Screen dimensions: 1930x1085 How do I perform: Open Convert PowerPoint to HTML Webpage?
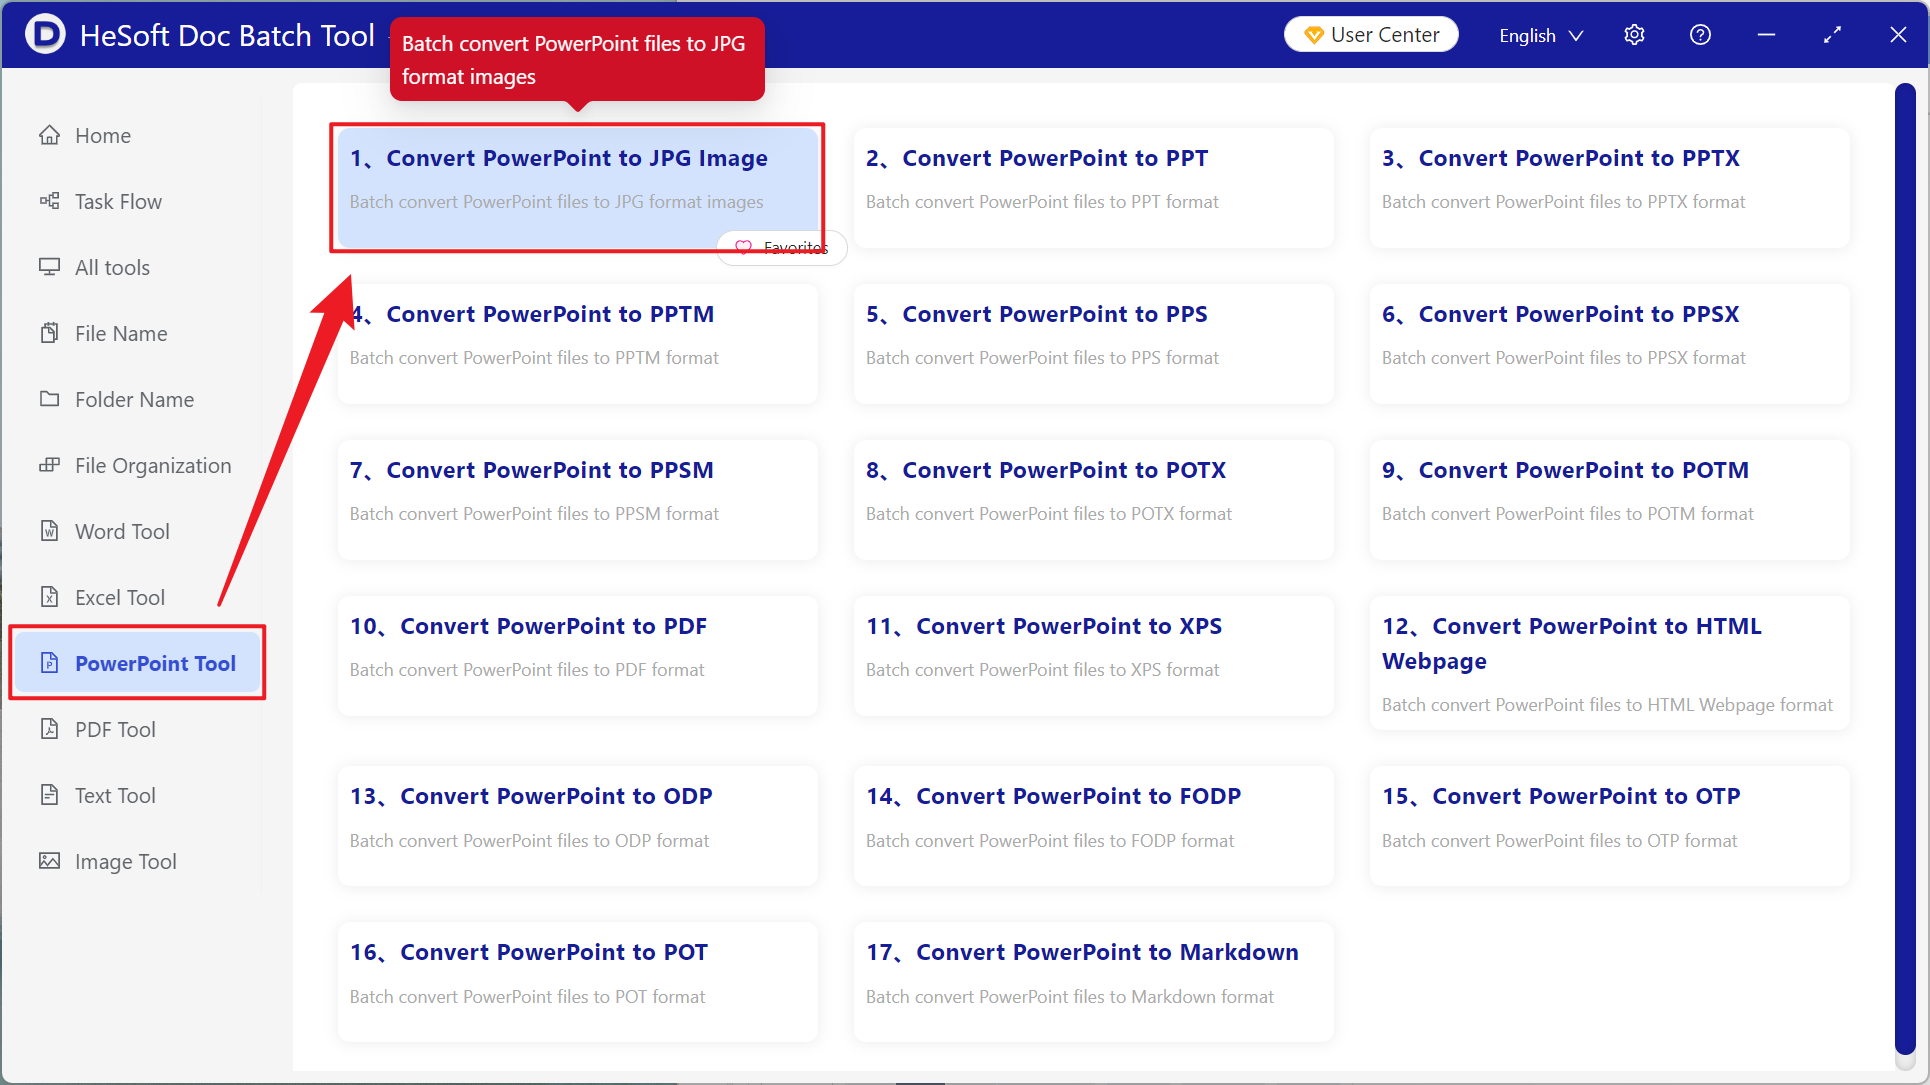click(1609, 663)
